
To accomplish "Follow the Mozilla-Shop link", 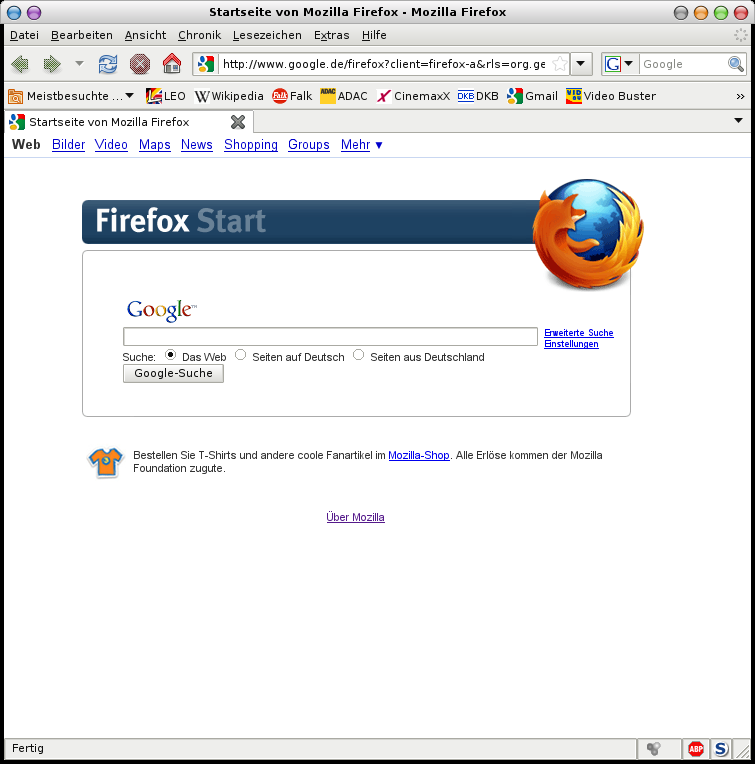I will 418,455.
